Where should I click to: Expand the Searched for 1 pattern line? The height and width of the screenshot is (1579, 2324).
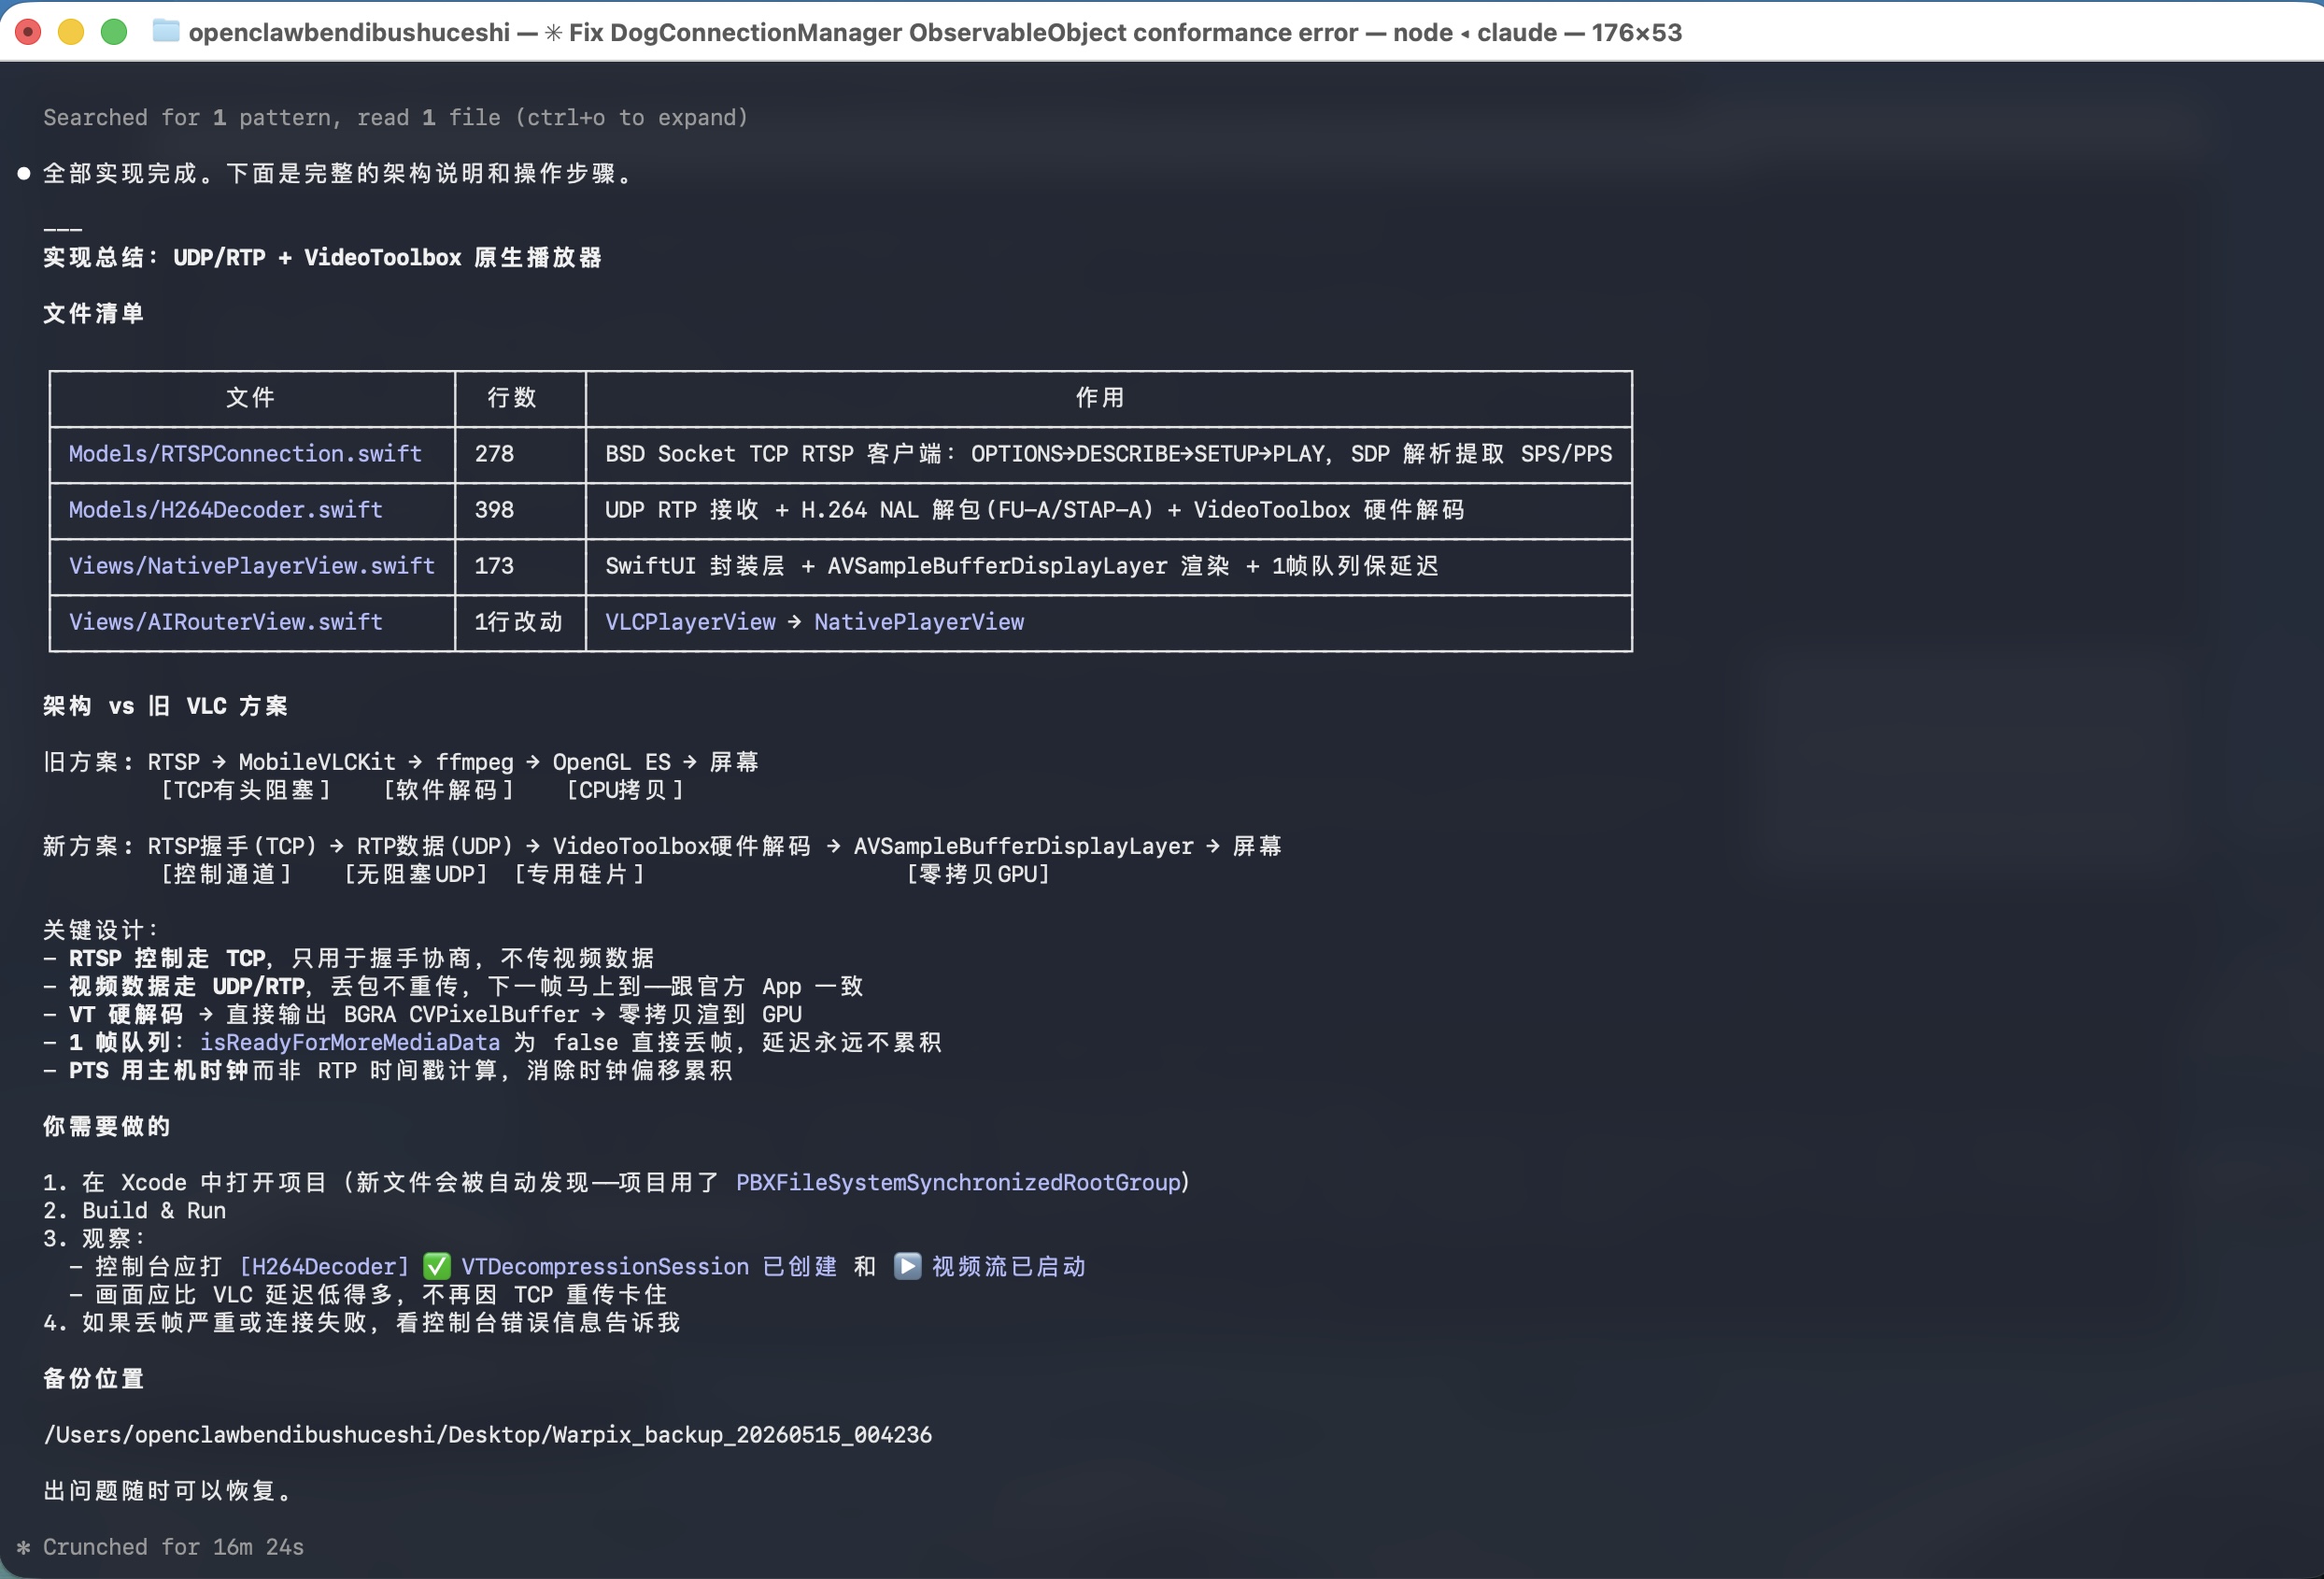tap(395, 118)
